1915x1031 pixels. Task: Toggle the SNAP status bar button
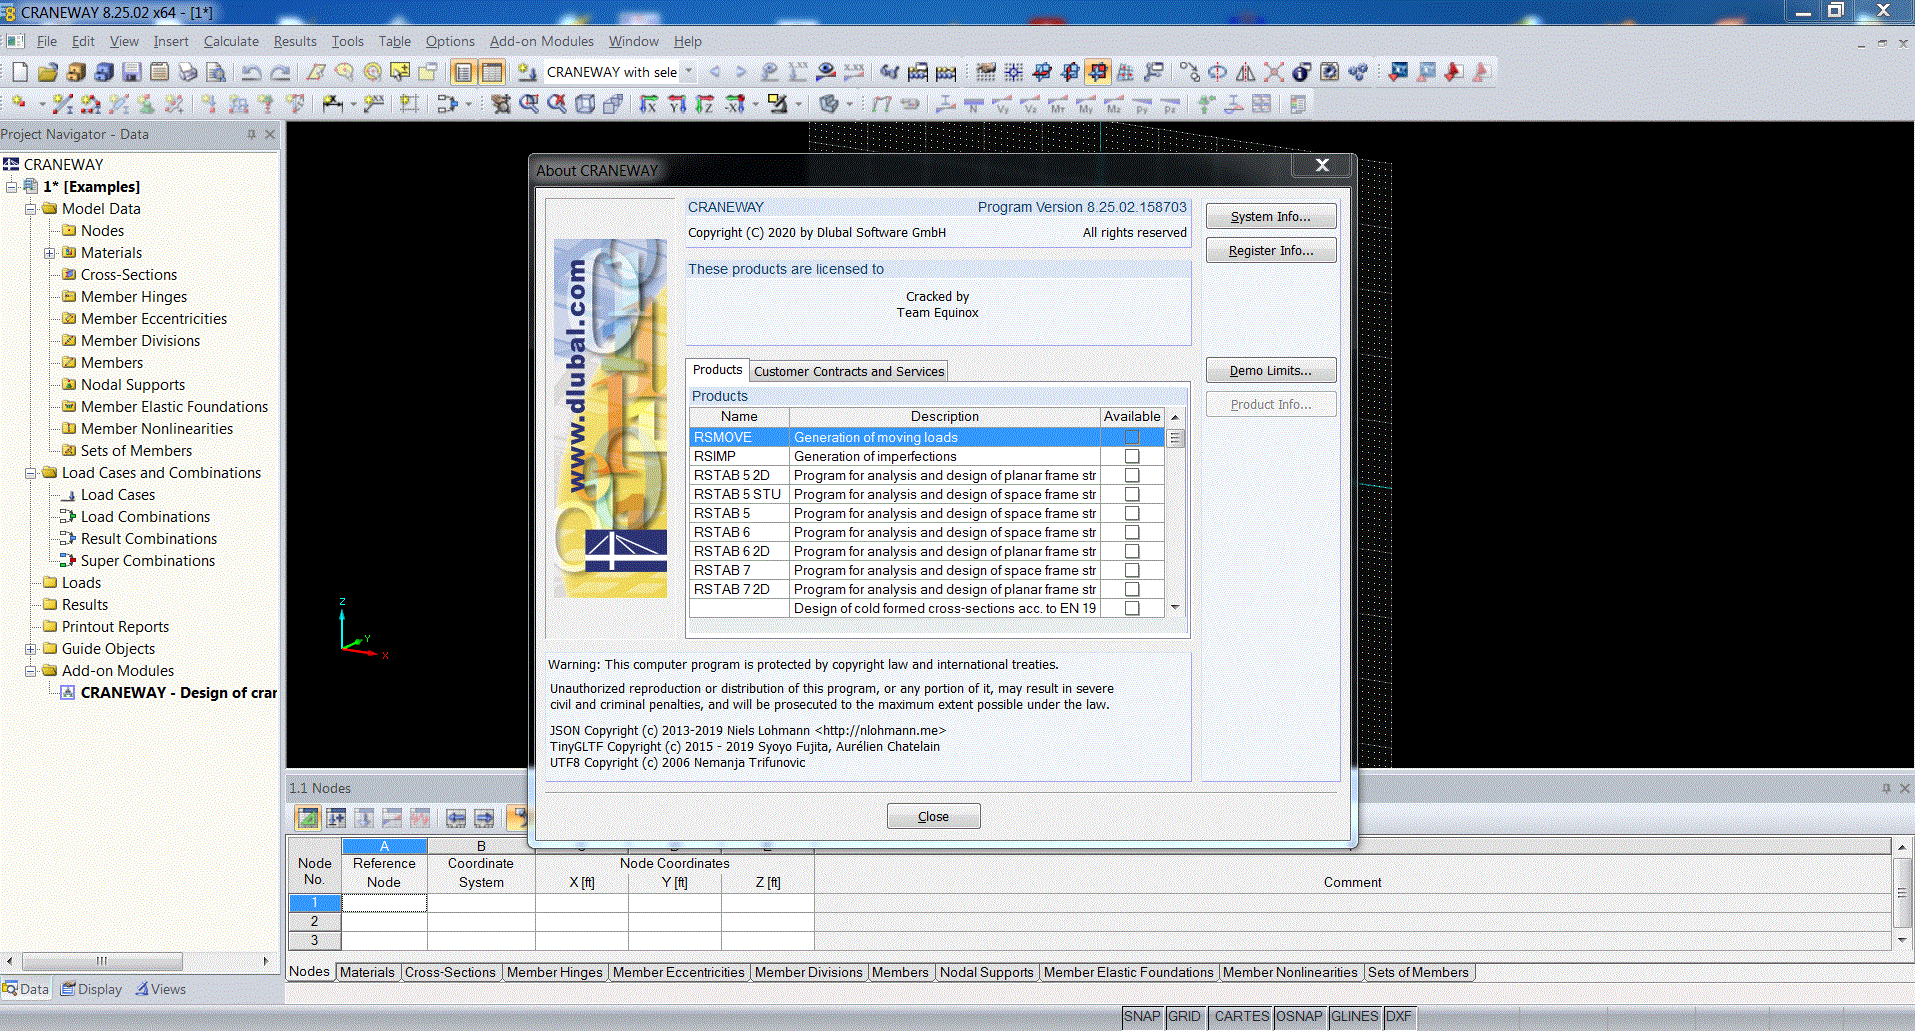click(x=1142, y=1016)
